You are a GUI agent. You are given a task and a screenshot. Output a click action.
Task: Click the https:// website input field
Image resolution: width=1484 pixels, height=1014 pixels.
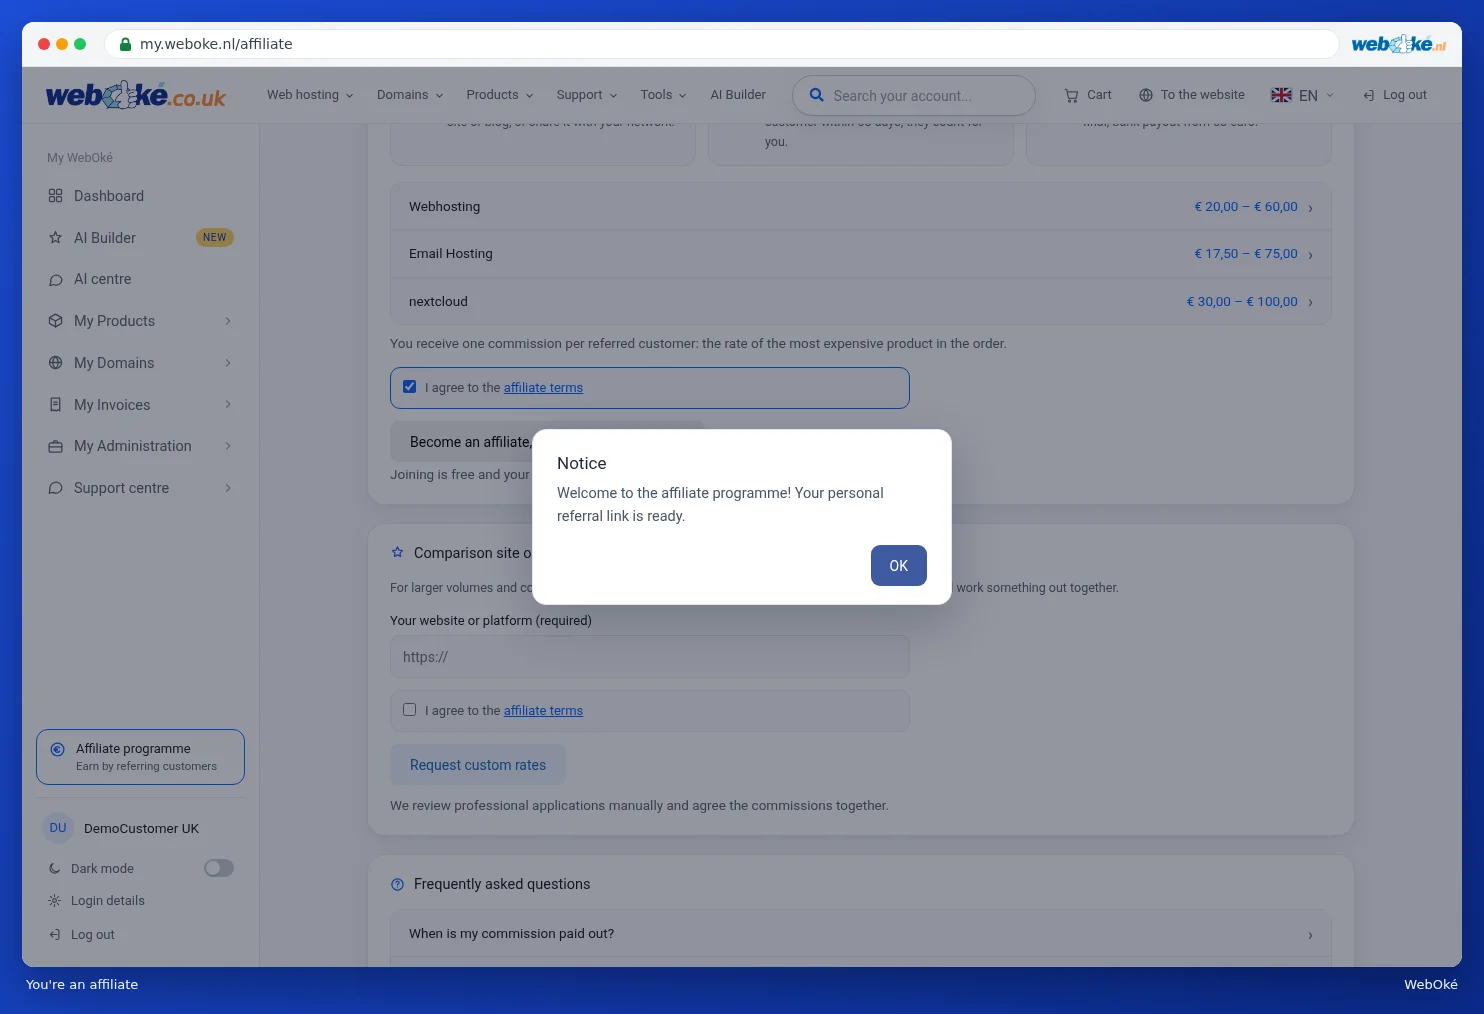pos(650,657)
